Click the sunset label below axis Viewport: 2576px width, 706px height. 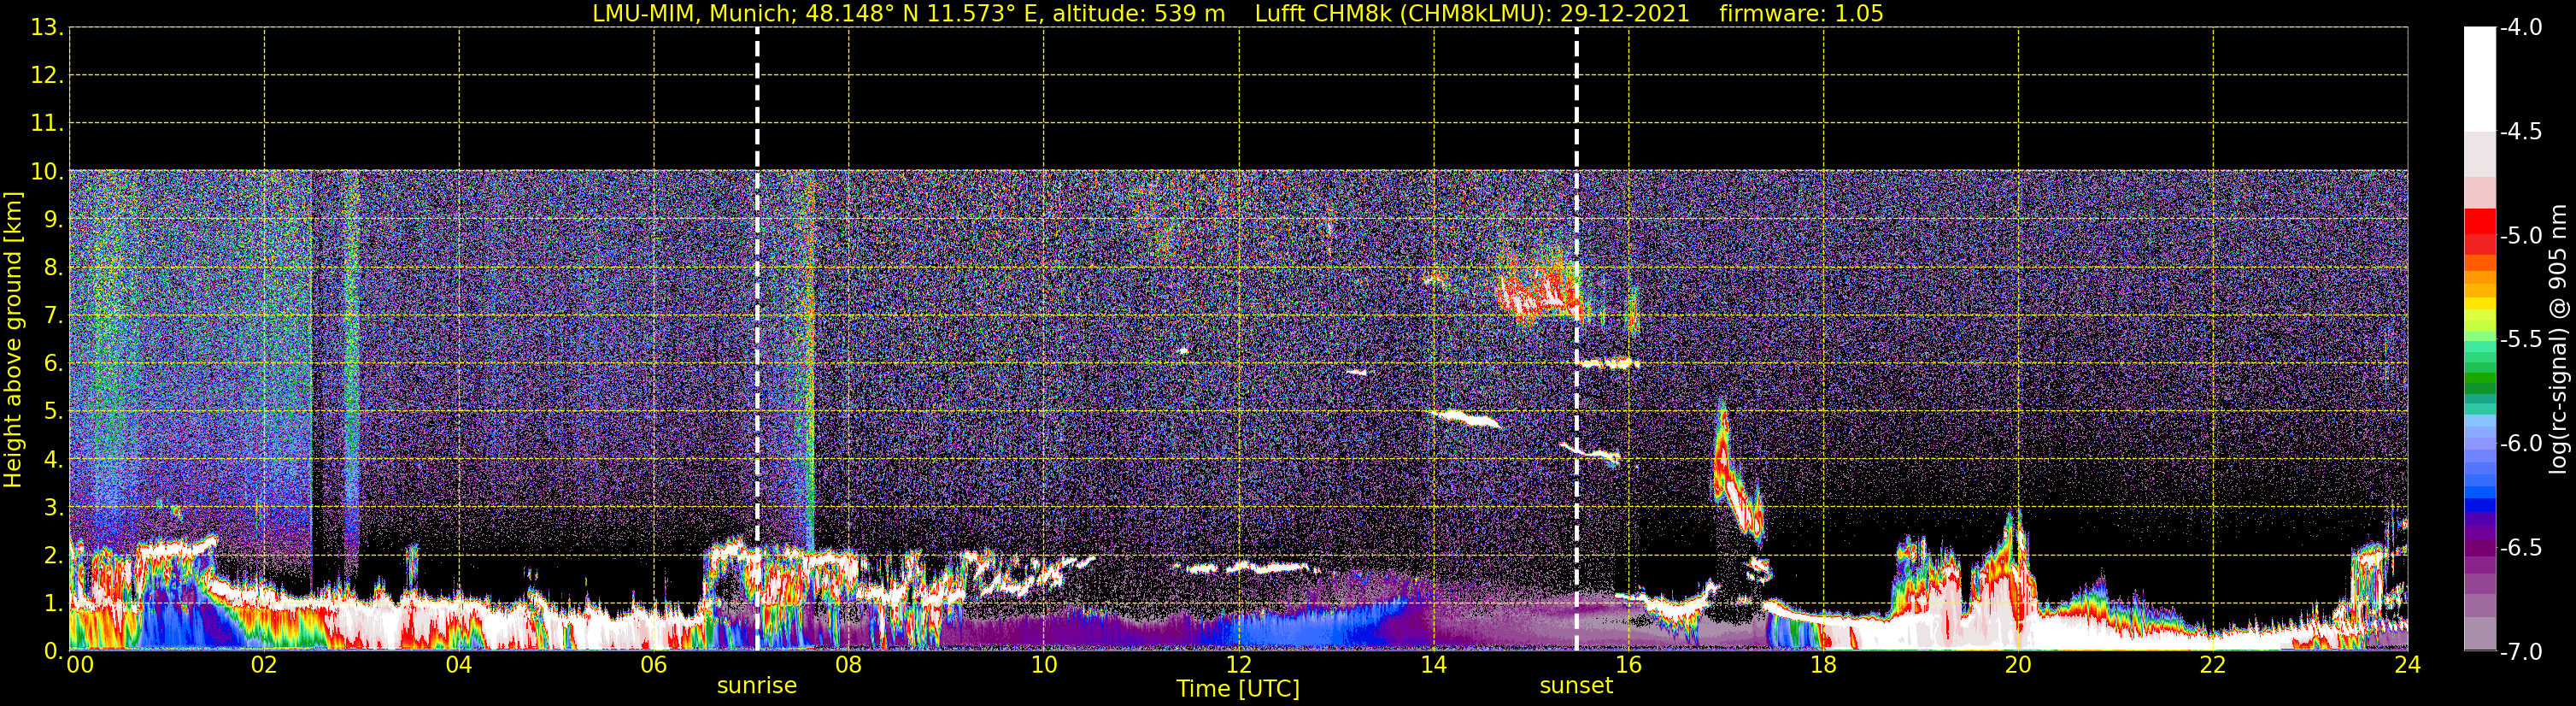click(x=1576, y=686)
